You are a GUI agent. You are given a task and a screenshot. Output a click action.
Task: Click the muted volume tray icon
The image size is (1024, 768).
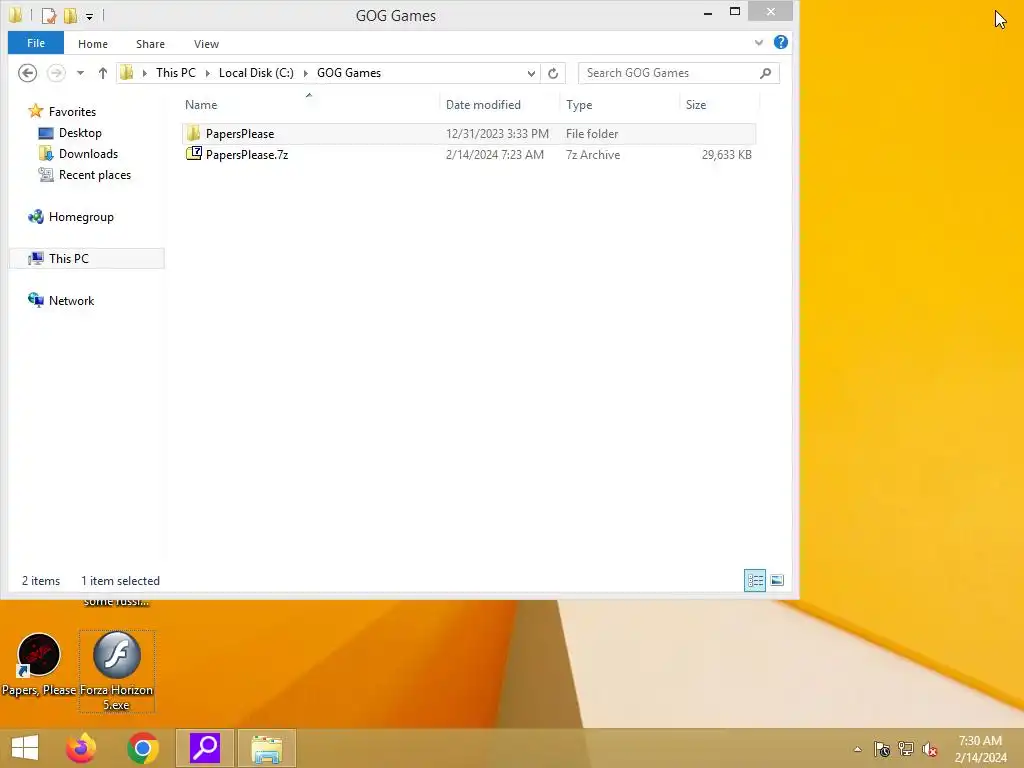(930, 749)
